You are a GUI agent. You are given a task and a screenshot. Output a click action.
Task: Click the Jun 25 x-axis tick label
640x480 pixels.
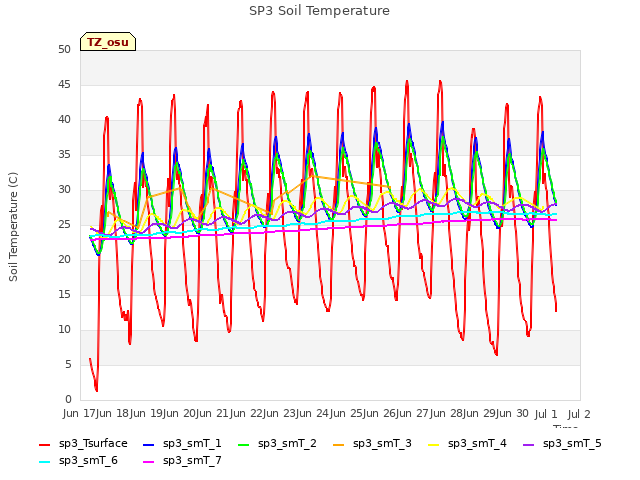[348, 413]
